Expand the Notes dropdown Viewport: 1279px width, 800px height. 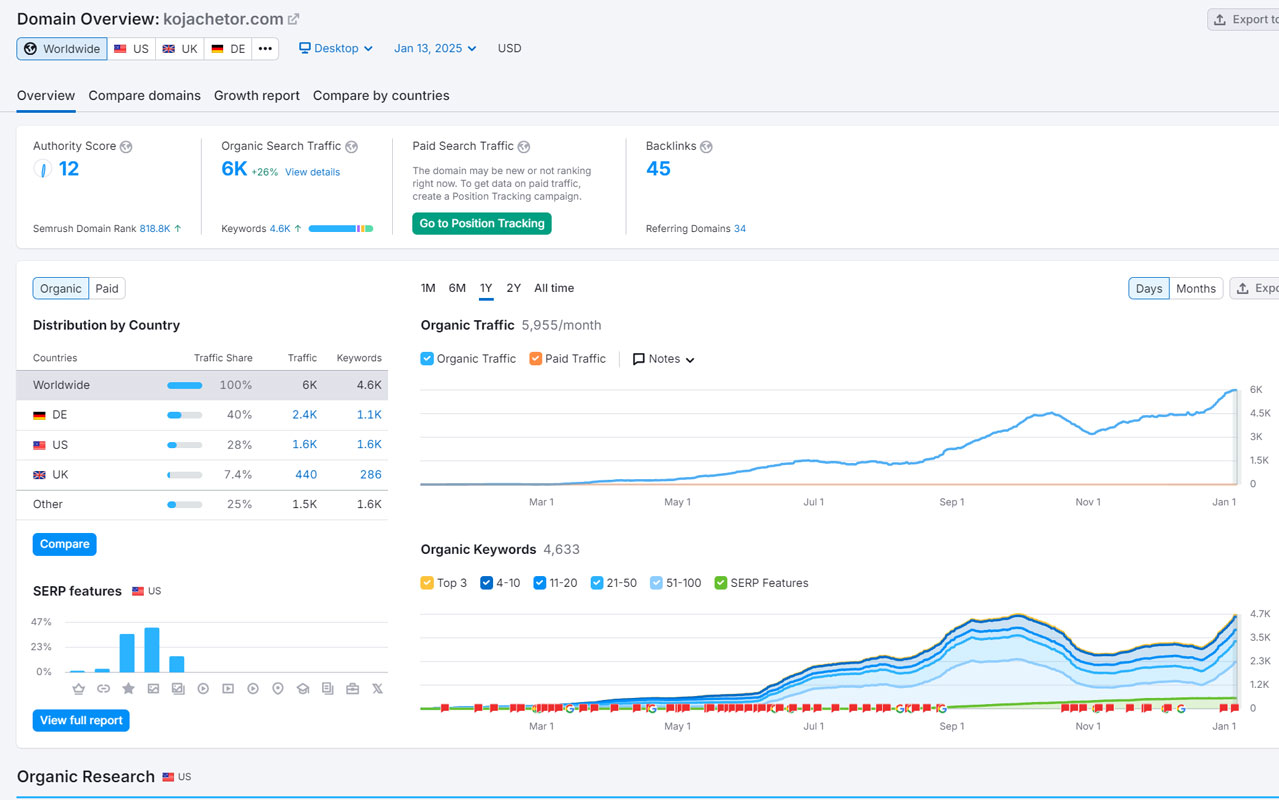[664, 359]
